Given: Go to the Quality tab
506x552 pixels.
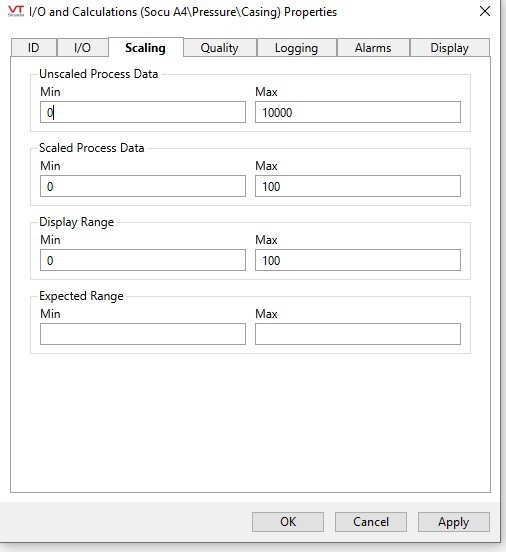Looking at the screenshot, I should point(220,48).
